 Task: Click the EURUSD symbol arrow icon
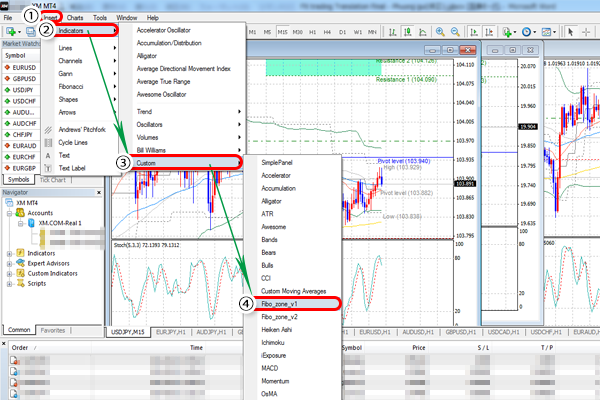point(7,67)
